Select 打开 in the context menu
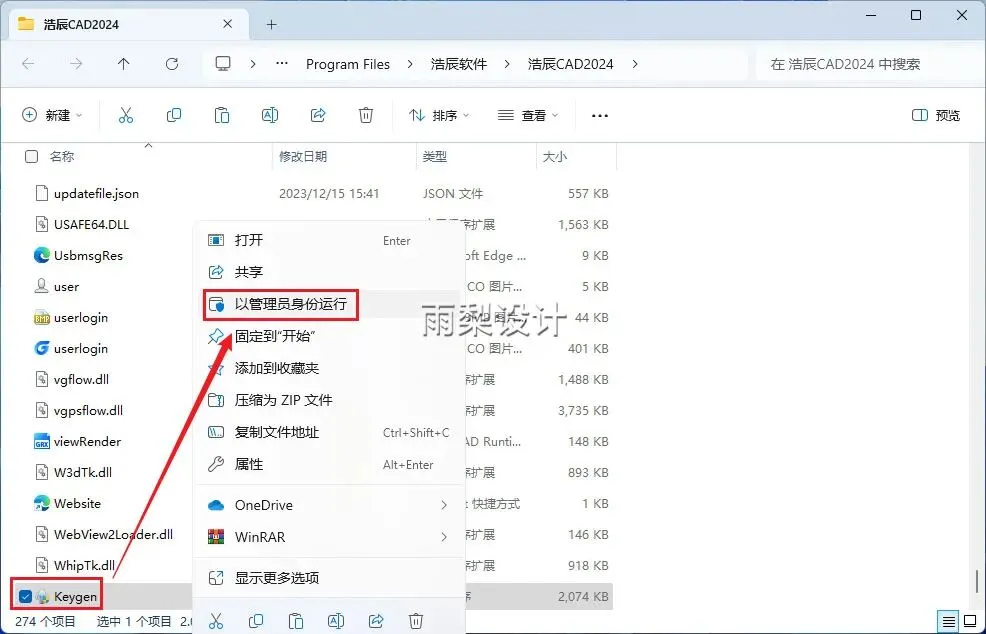 coord(330,240)
